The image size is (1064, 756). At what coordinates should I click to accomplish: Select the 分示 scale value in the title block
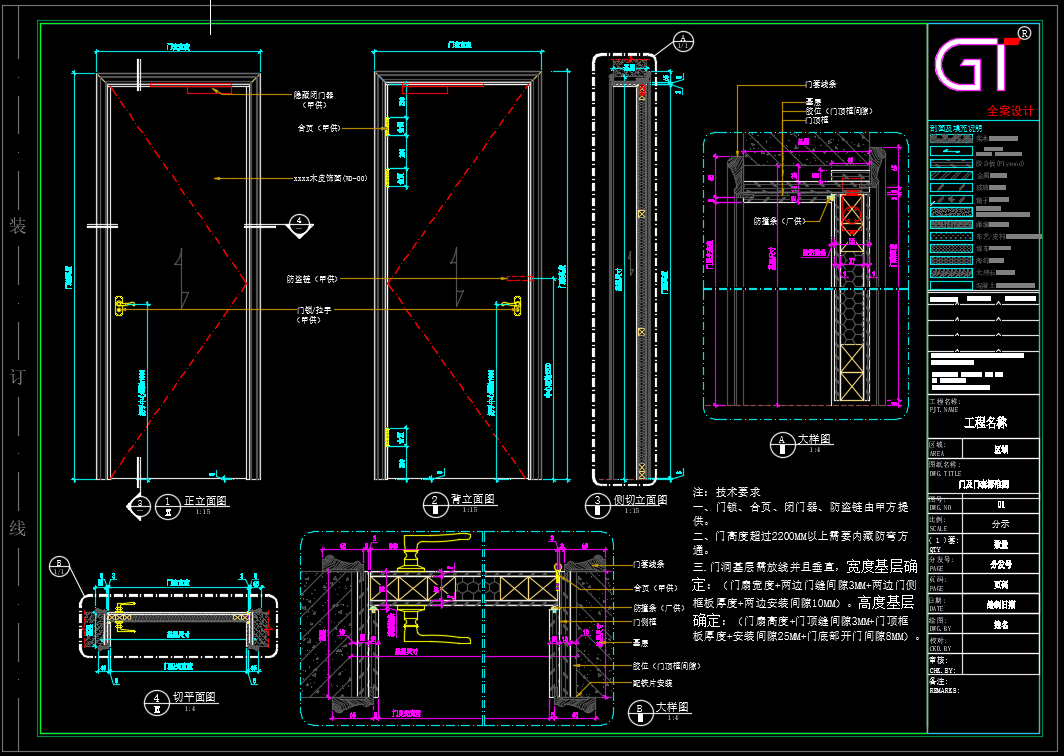[999, 523]
